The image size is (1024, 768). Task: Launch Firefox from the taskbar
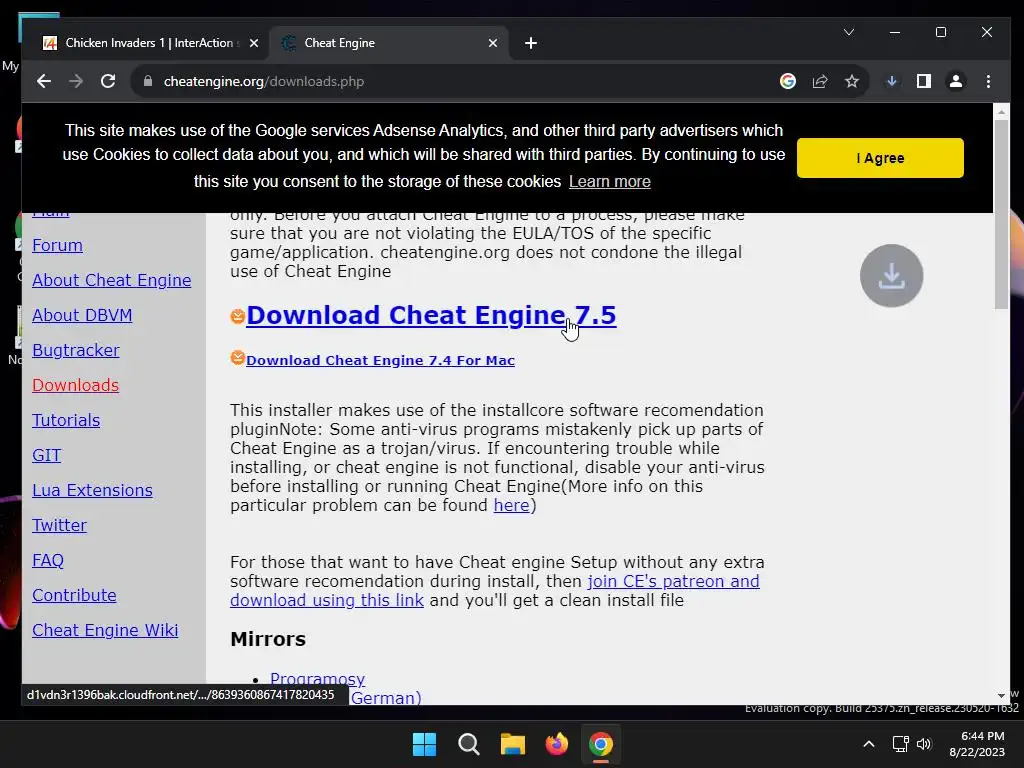click(556, 744)
